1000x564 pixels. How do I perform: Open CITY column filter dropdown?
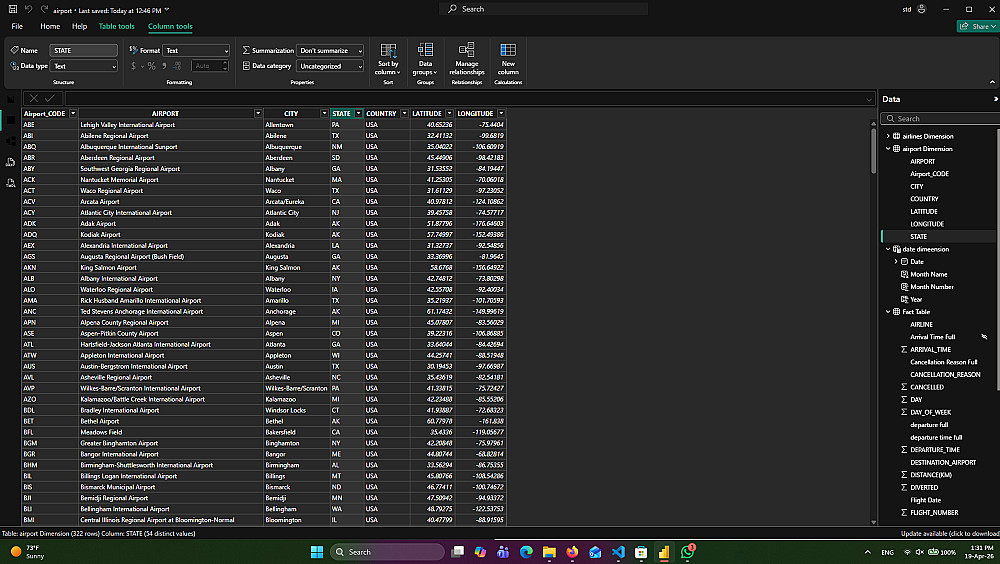click(x=324, y=114)
